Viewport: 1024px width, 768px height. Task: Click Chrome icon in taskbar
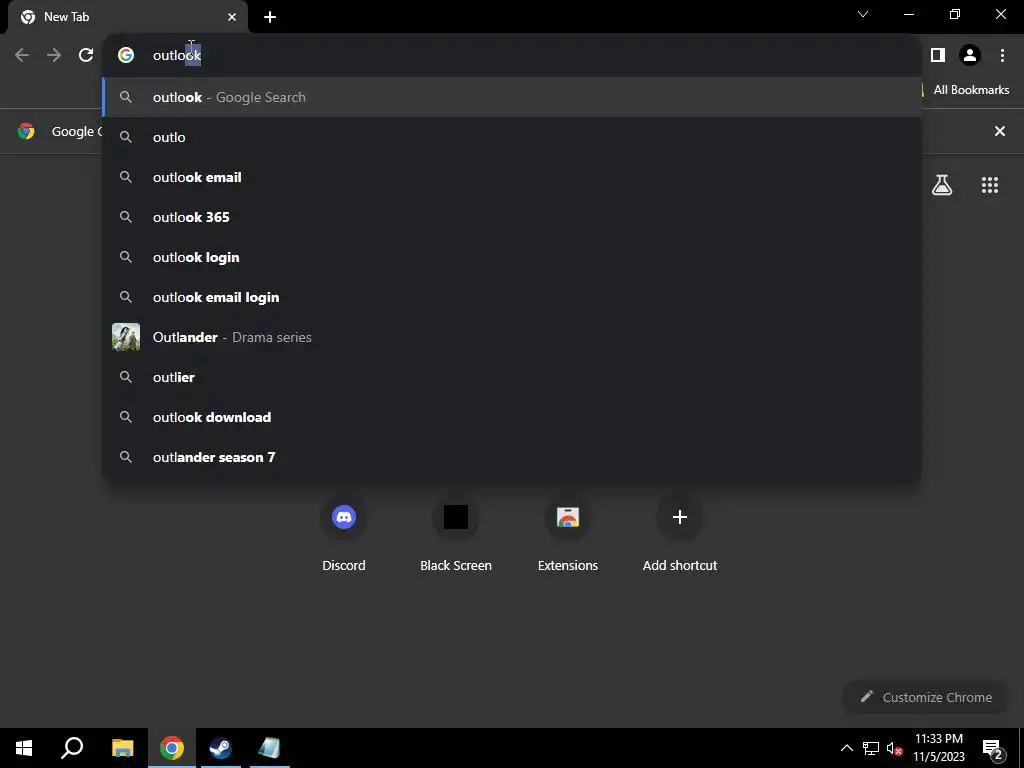pyautogui.click(x=171, y=748)
